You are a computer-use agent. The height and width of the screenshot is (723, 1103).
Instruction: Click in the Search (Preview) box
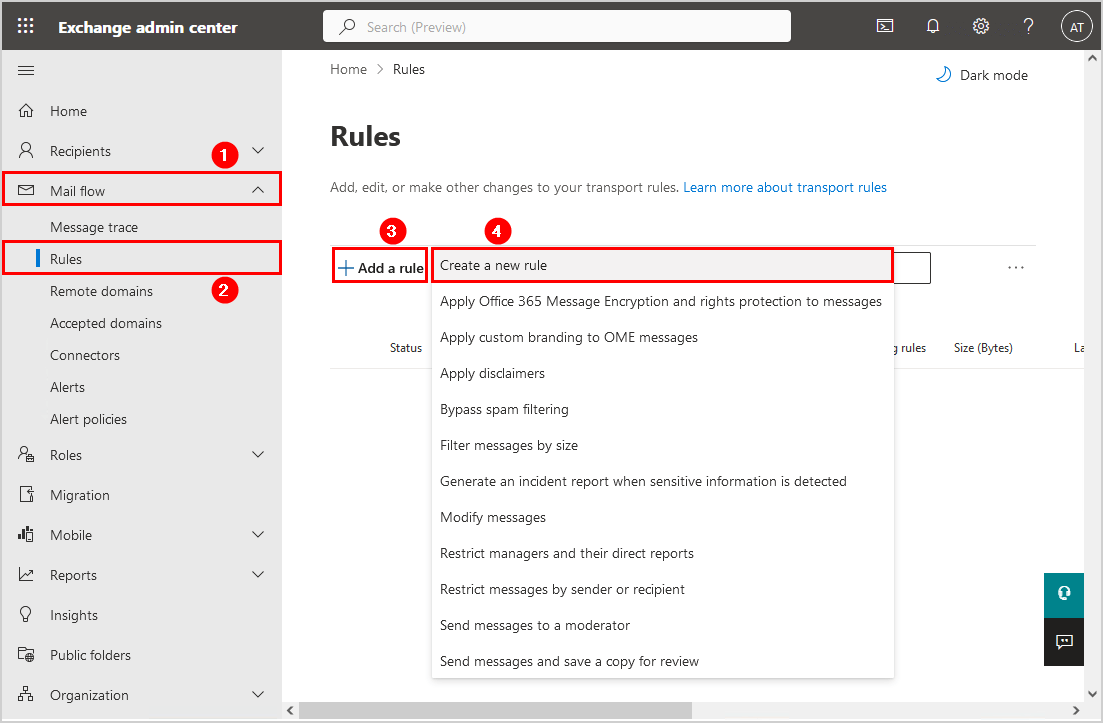point(557,27)
